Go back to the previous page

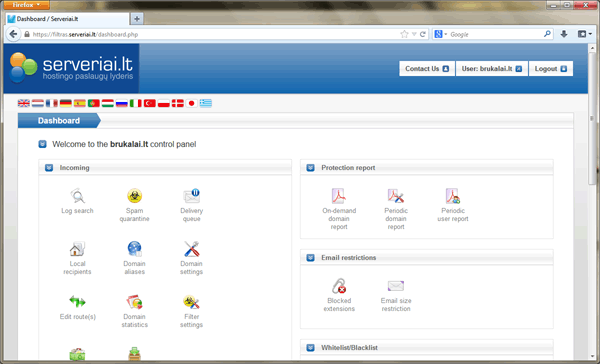13,34
